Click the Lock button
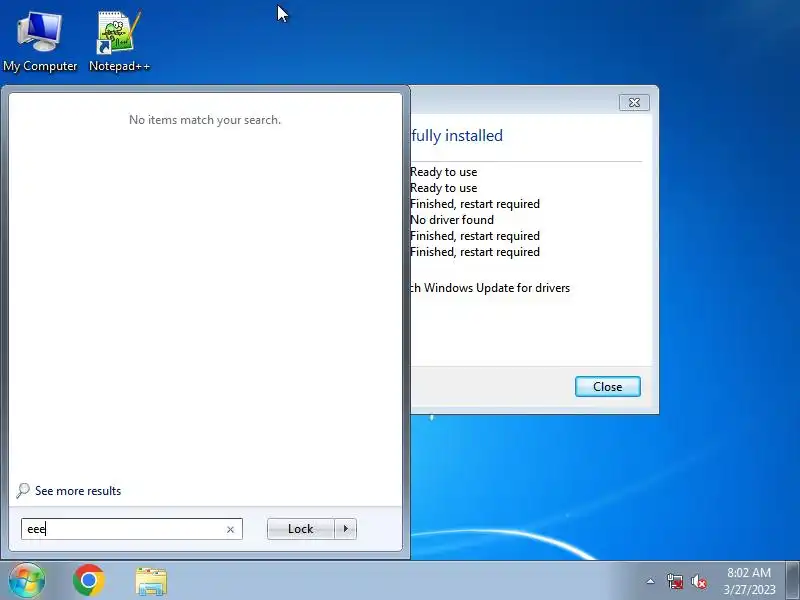The image size is (800, 600). (x=301, y=529)
